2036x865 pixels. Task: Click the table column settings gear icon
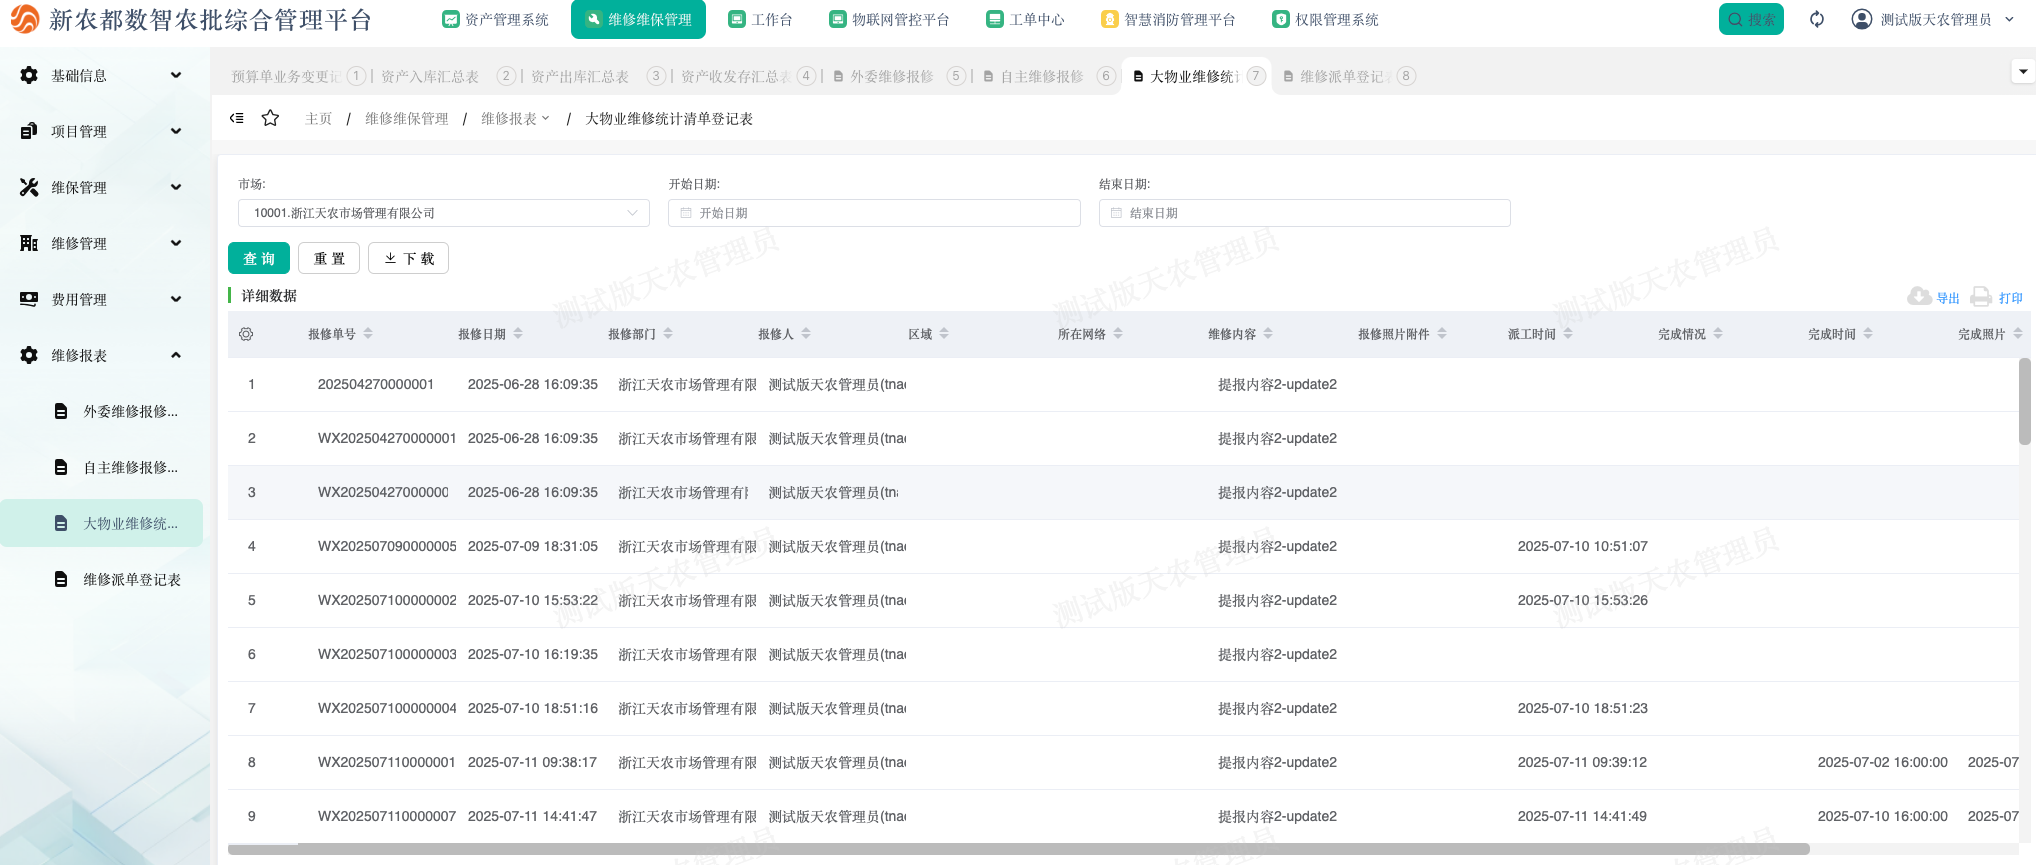point(246,334)
